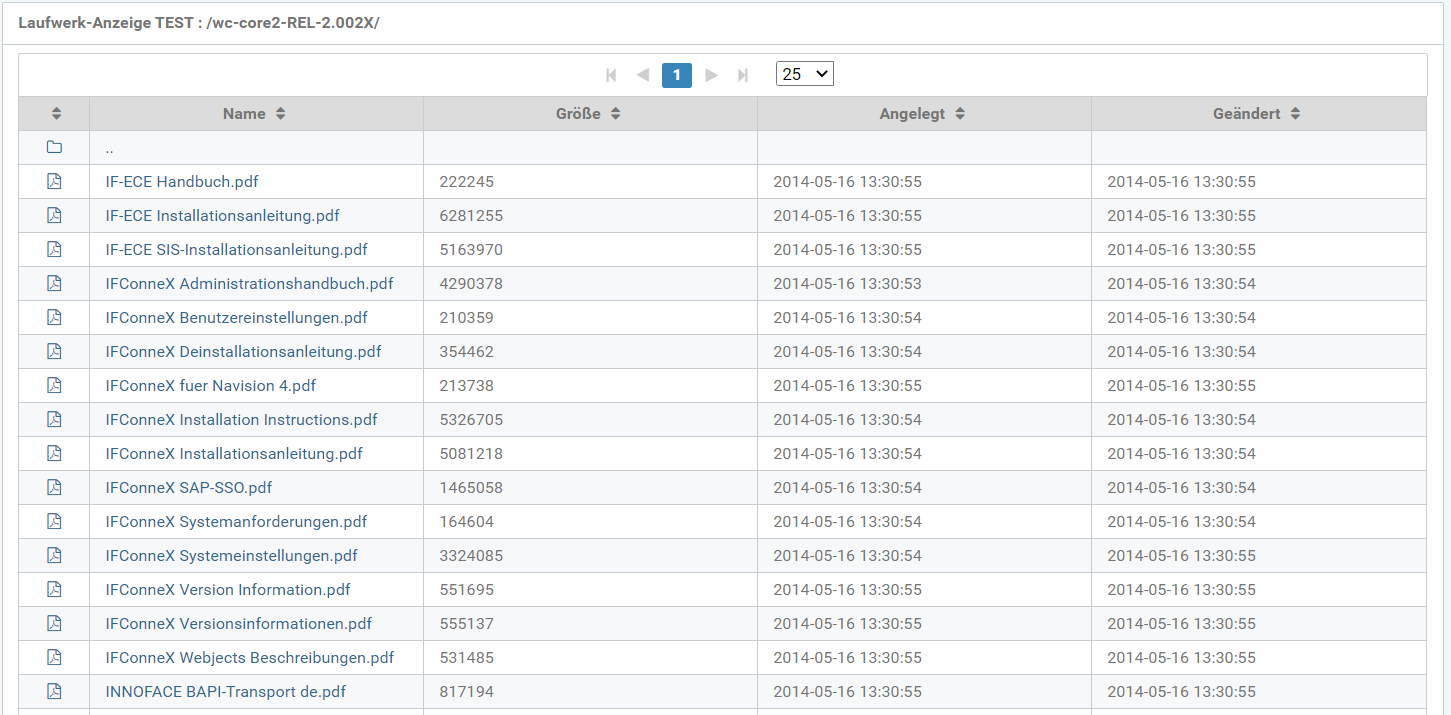The width and height of the screenshot is (1451, 715).
Task: Go to the first page of results
Action: point(611,75)
